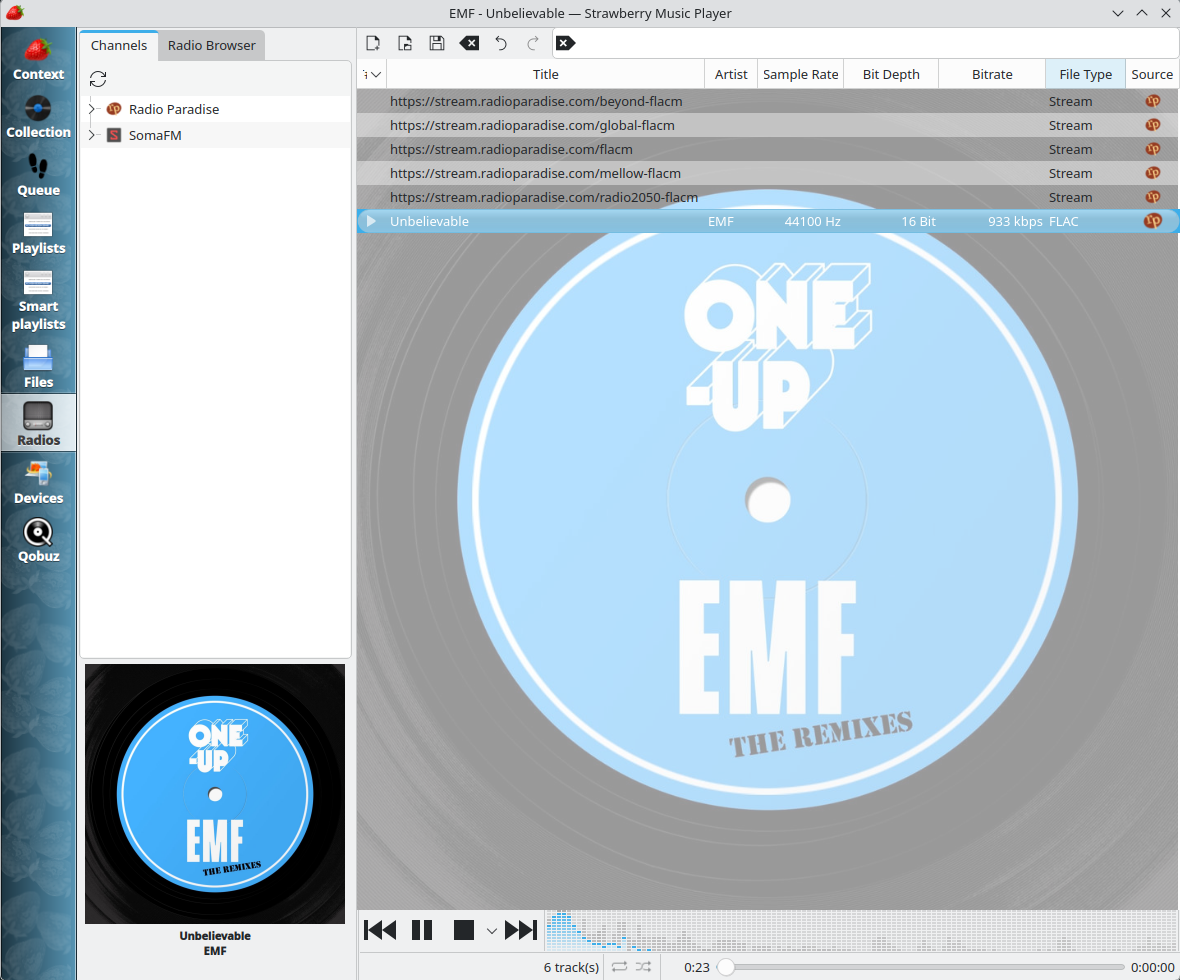Screen dimensions: 1180x980
Task: Click the Strawberry app icon in title bar
Action: [14, 13]
